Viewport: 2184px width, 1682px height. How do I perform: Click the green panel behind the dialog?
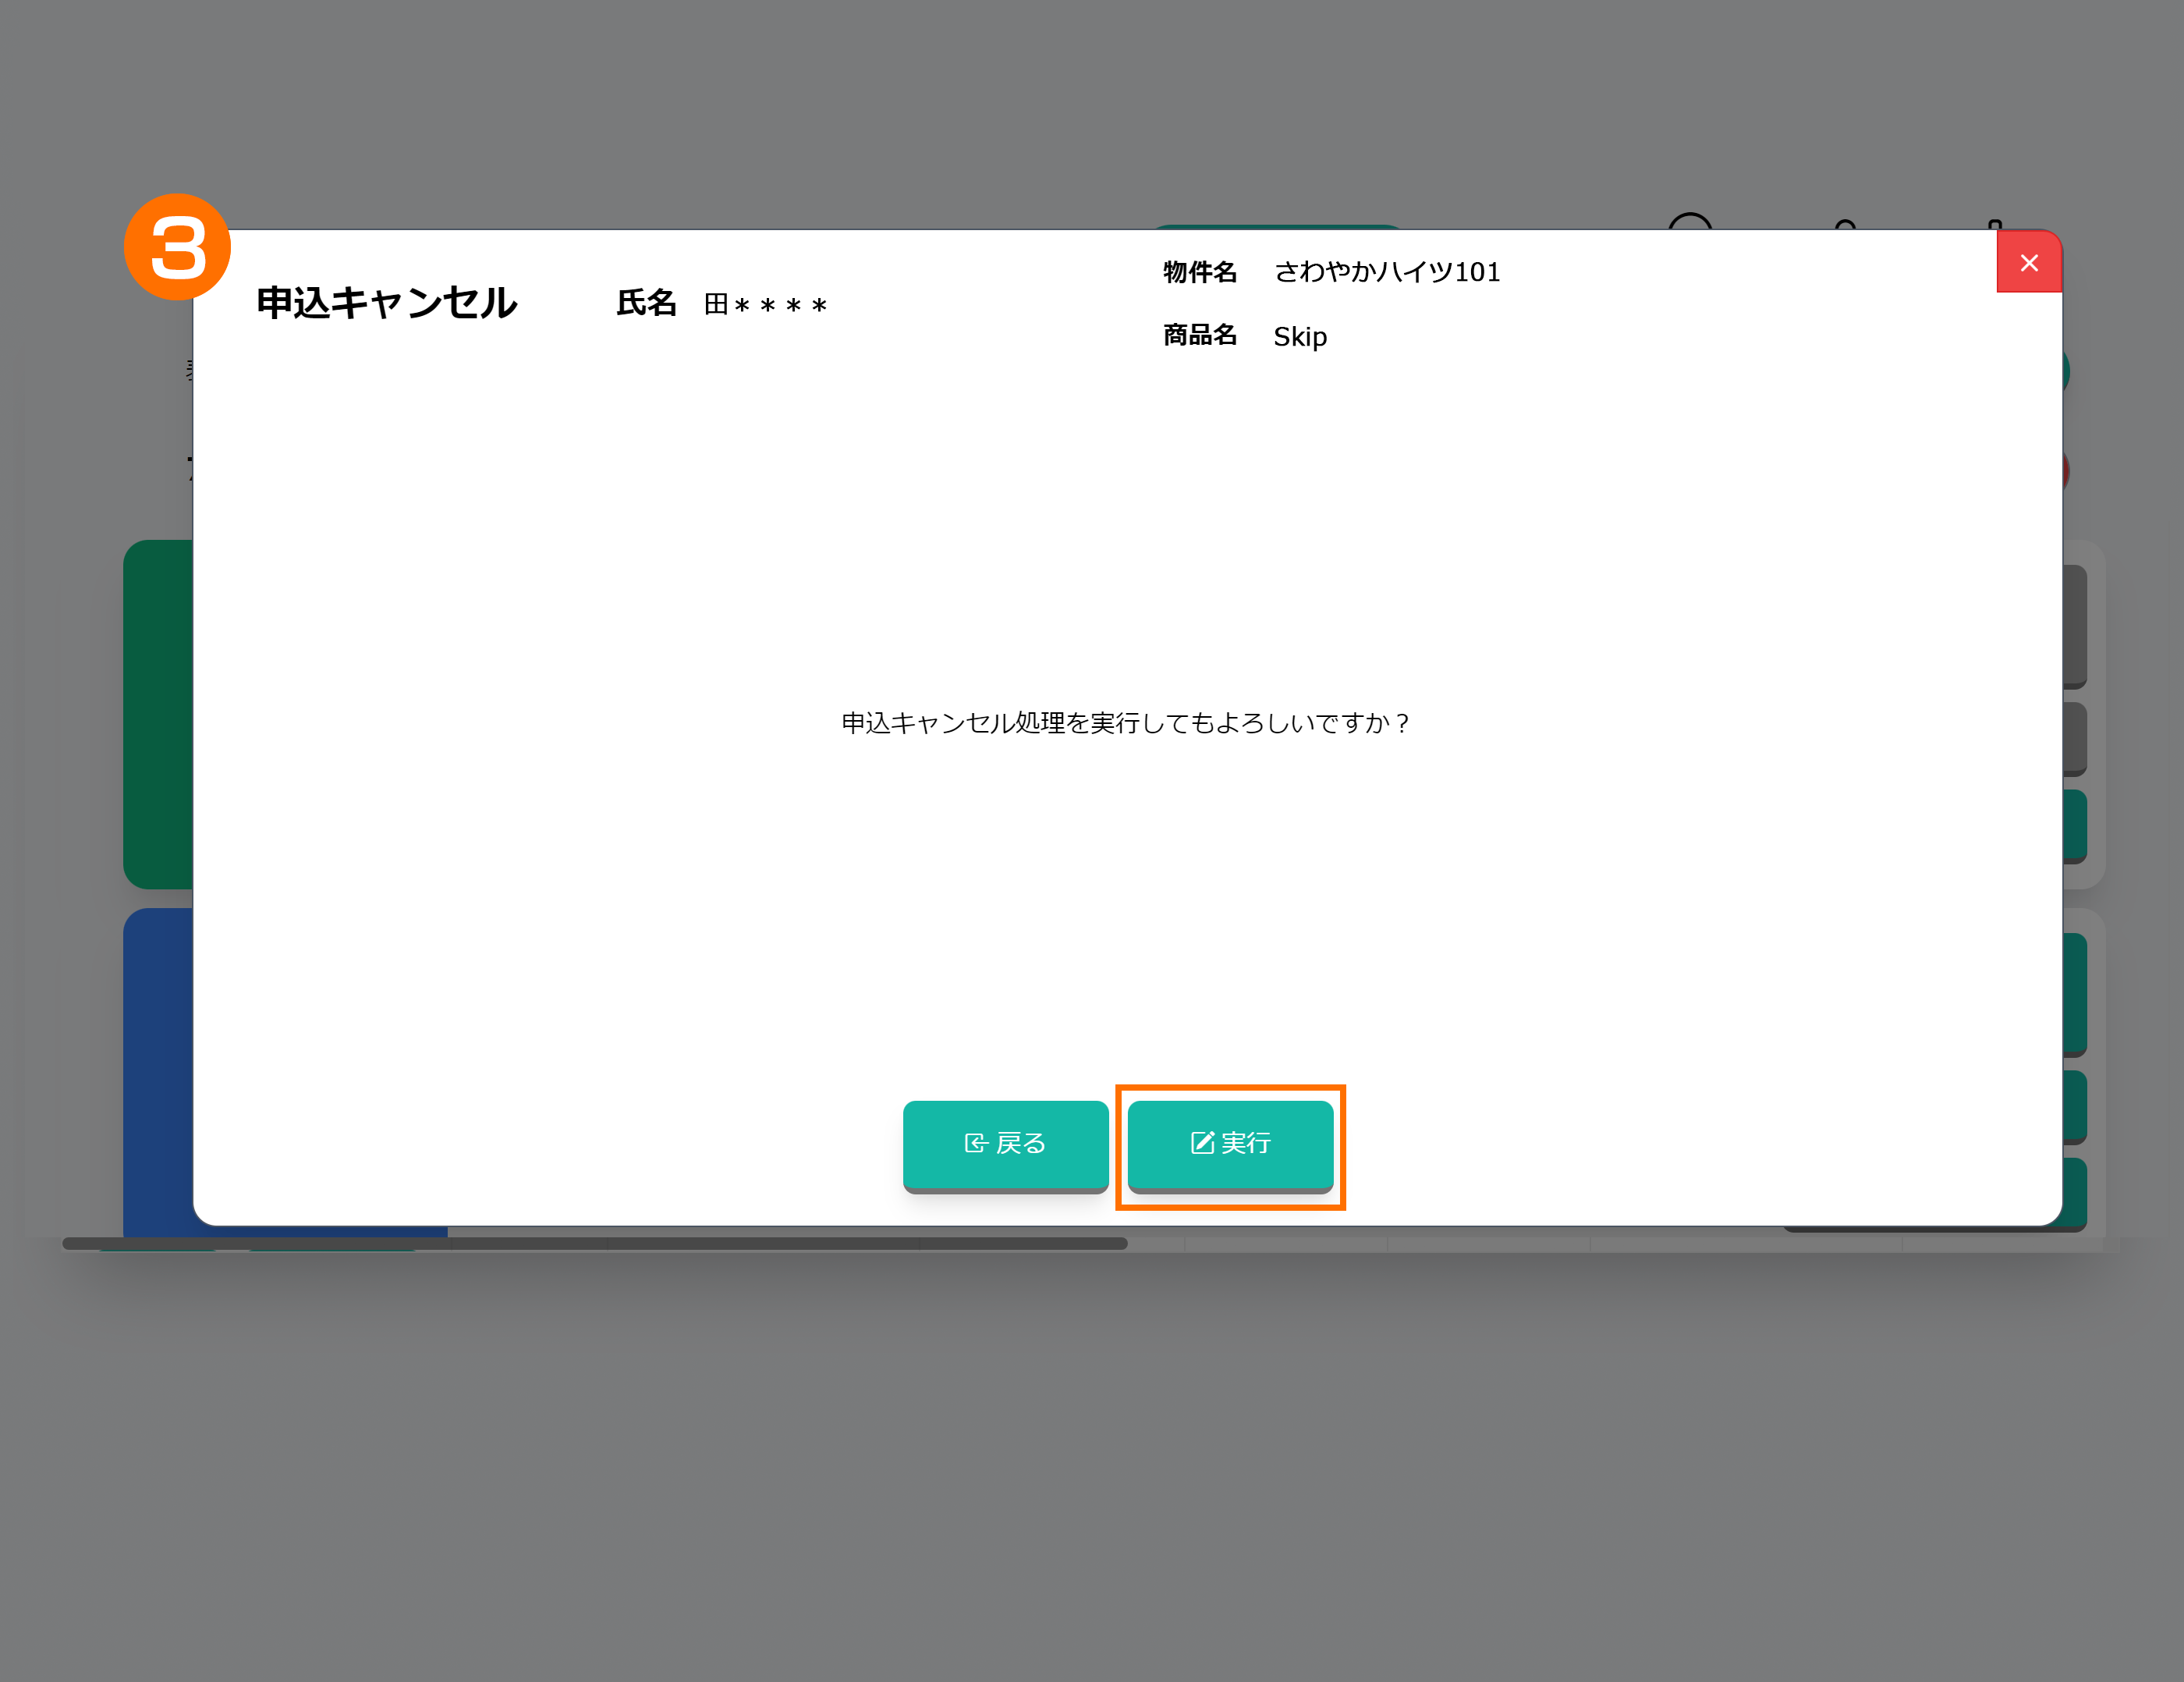point(157,714)
